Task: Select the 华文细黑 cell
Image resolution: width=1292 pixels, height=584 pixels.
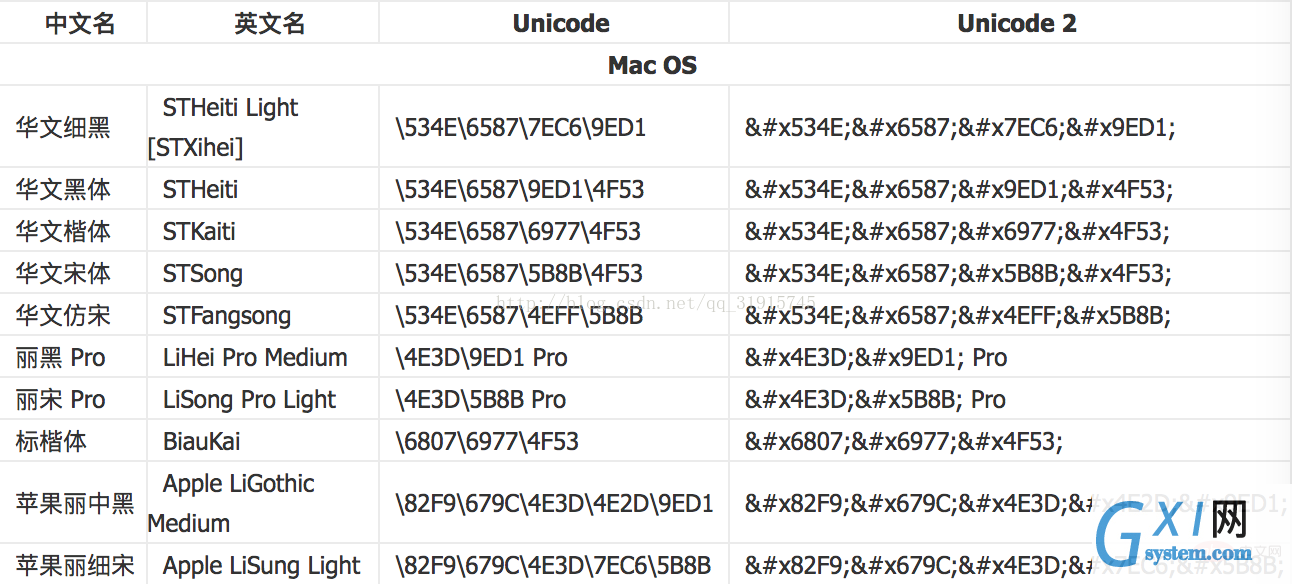Action: 73,127
